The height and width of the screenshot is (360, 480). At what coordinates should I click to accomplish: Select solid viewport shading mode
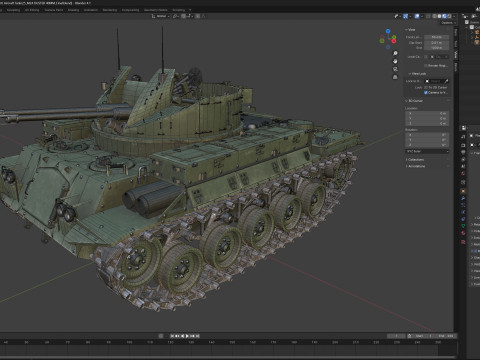tap(439, 16)
